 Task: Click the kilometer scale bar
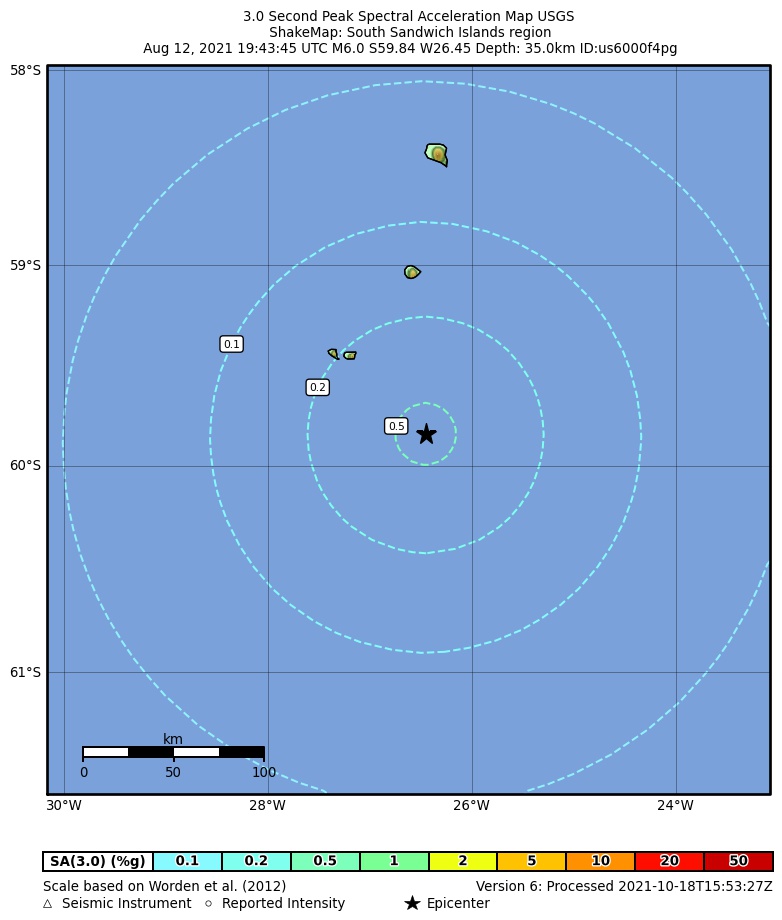[x=173, y=752]
